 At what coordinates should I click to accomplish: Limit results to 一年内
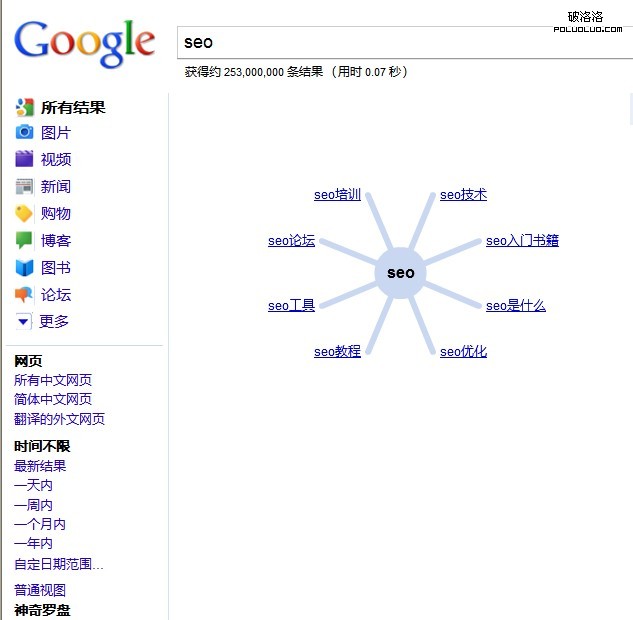tap(33, 543)
